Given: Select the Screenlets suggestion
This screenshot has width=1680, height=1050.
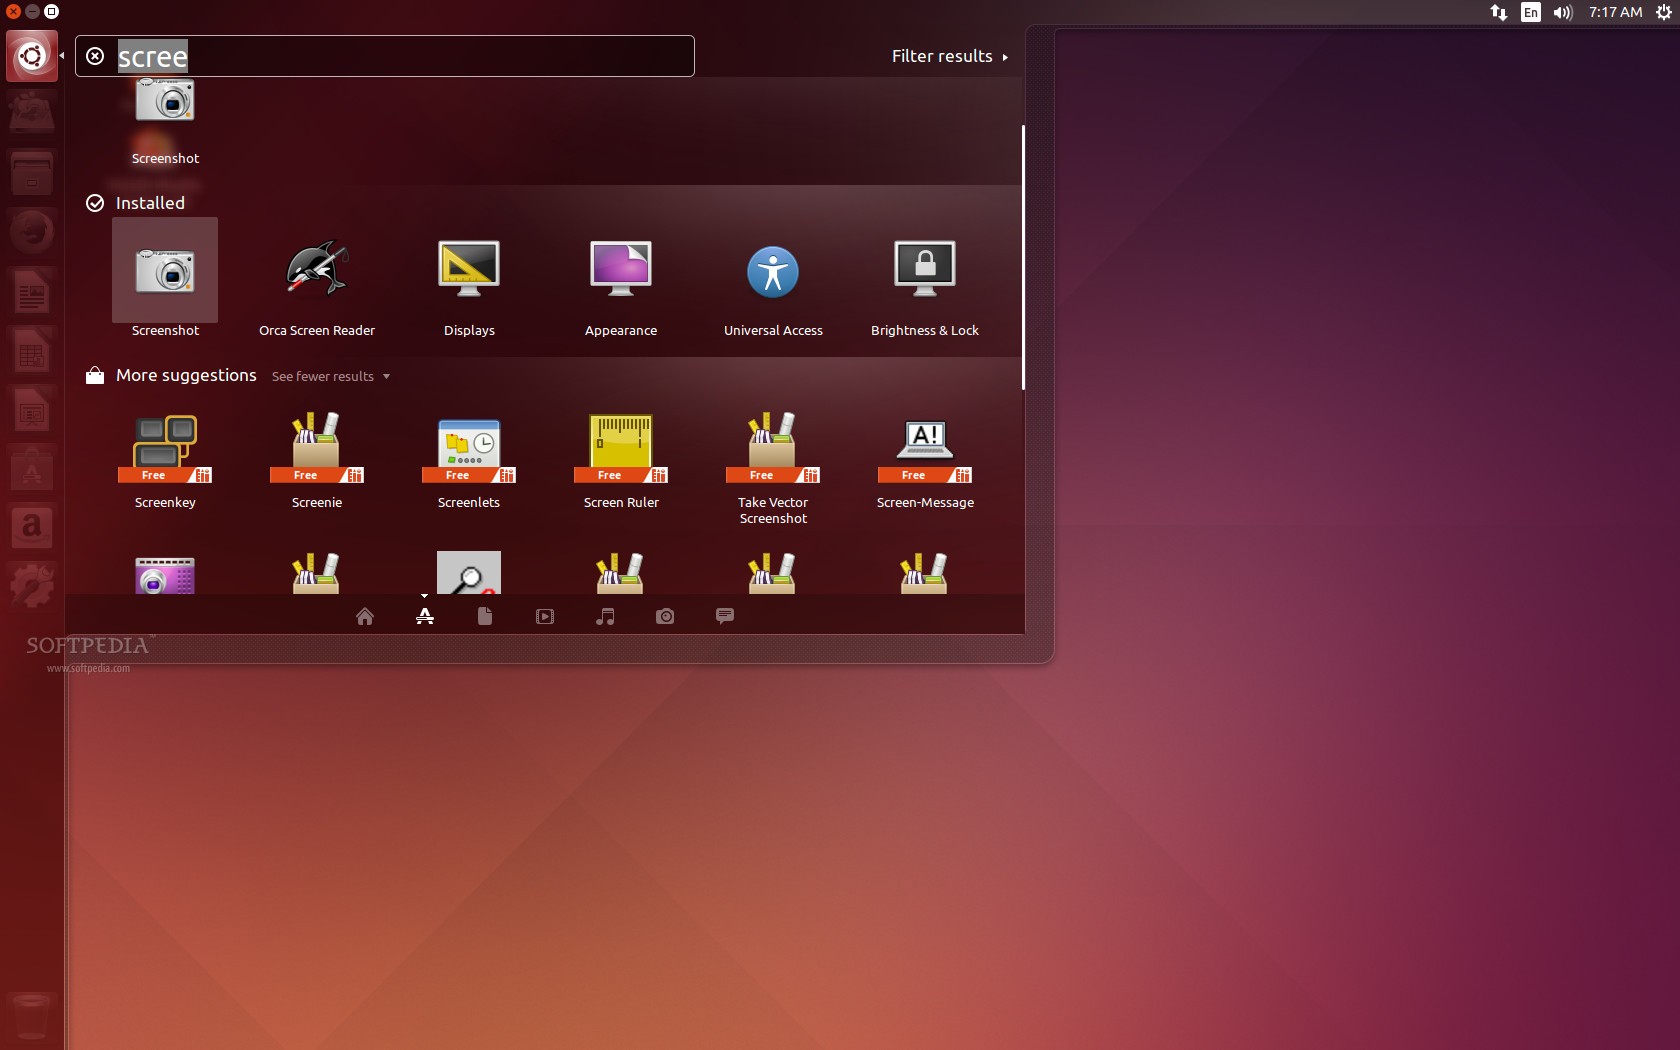Looking at the screenshot, I should point(469,460).
